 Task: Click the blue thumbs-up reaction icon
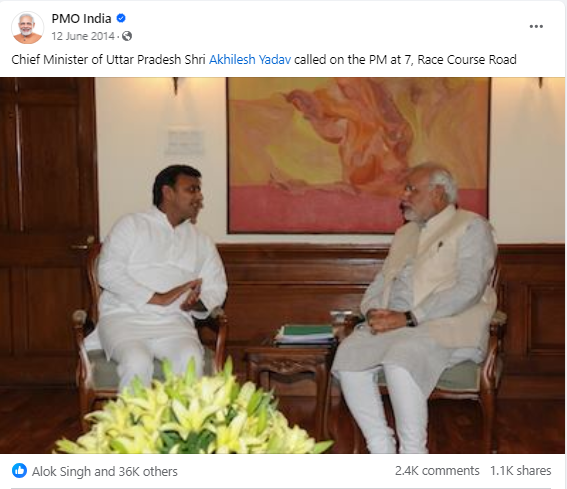(19, 471)
